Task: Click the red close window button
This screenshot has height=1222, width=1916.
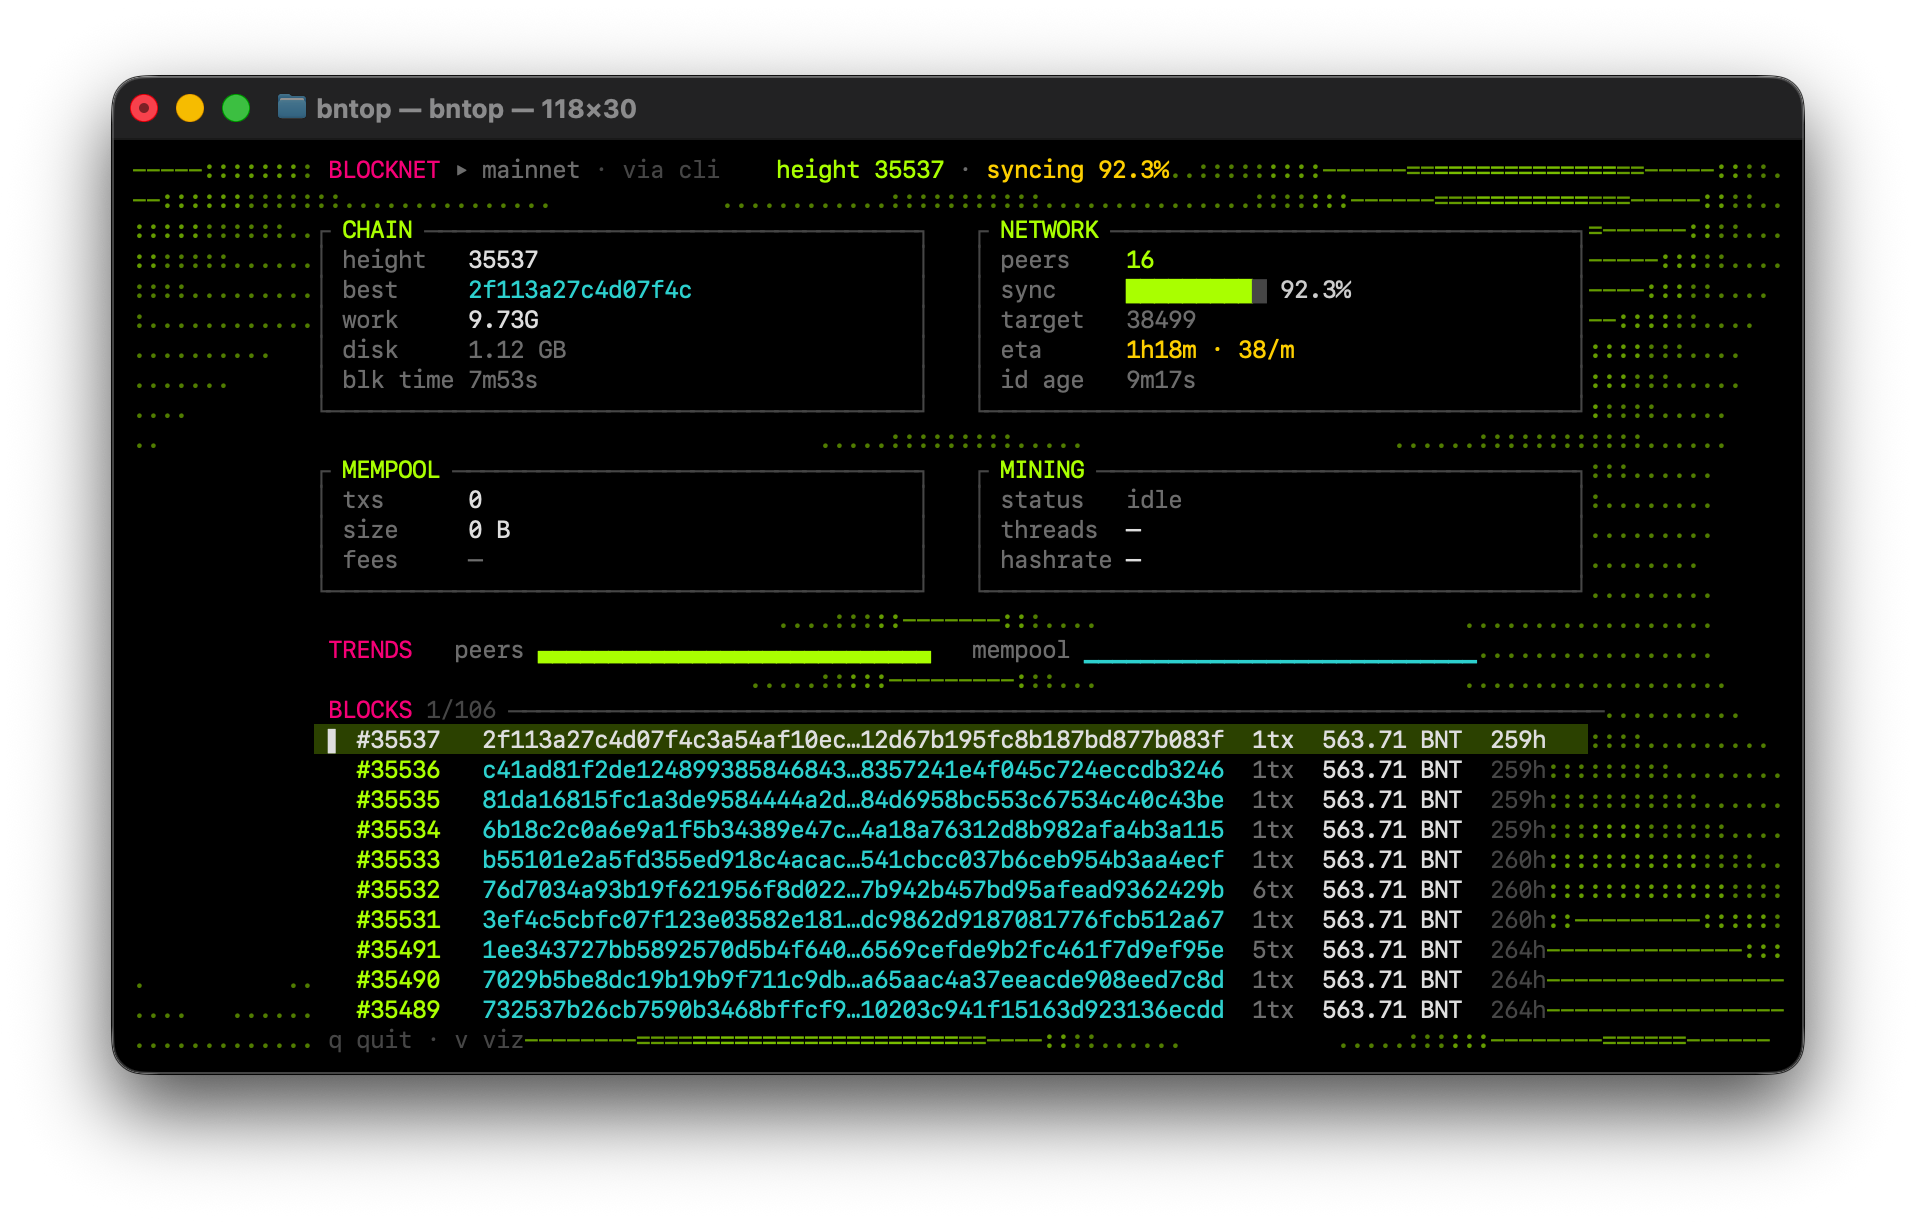Action: click(145, 108)
